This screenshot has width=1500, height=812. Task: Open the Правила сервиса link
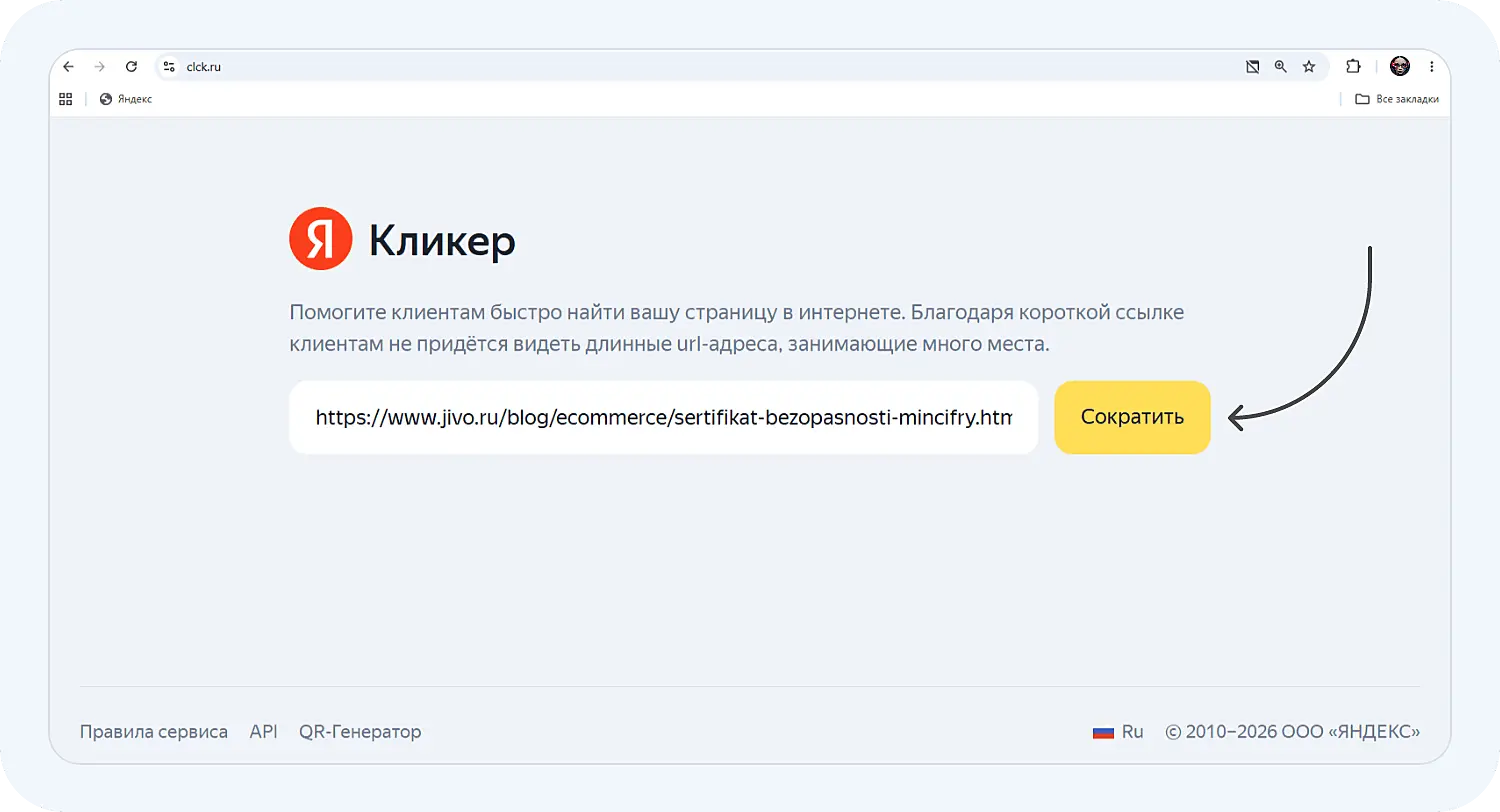(x=154, y=732)
